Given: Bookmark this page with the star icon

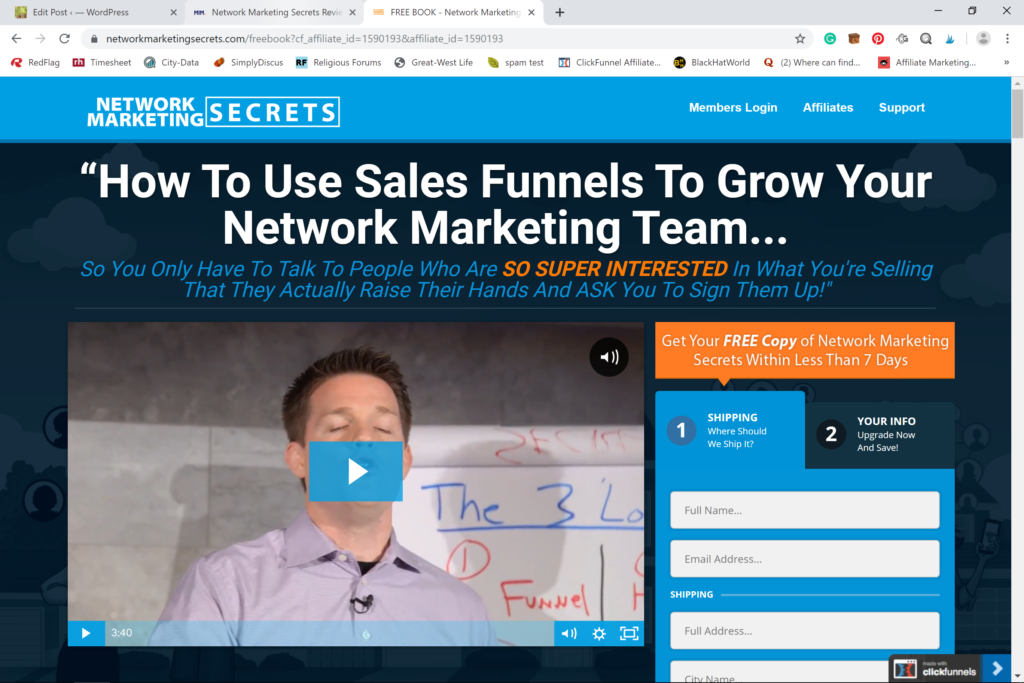Looking at the screenshot, I should [800, 39].
